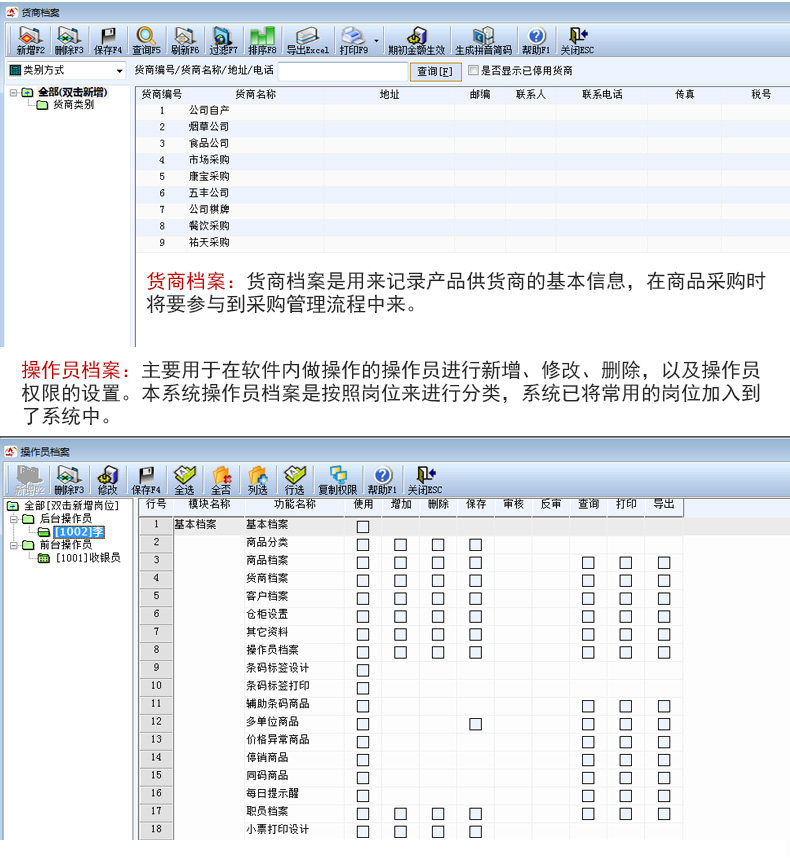Click 导出Excel export icon
The image size is (790, 858).
[307, 41]
